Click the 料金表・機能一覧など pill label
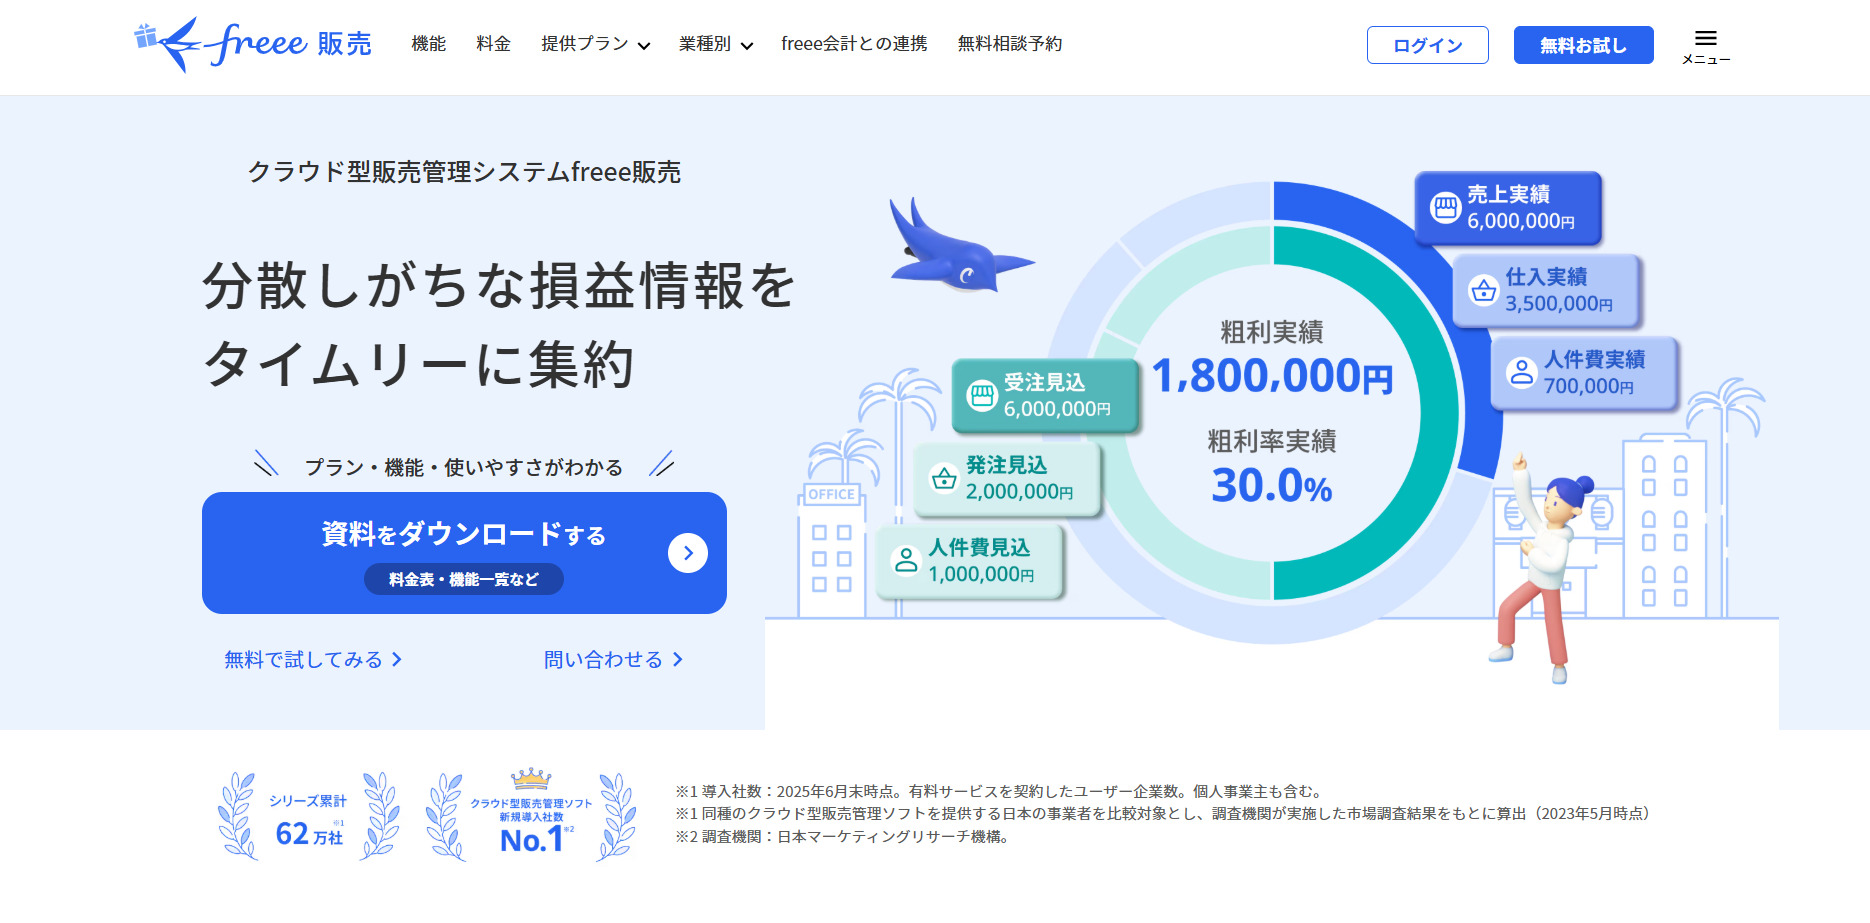The width and height of the screenshot is (1870, 923). (x=464, y=579)
